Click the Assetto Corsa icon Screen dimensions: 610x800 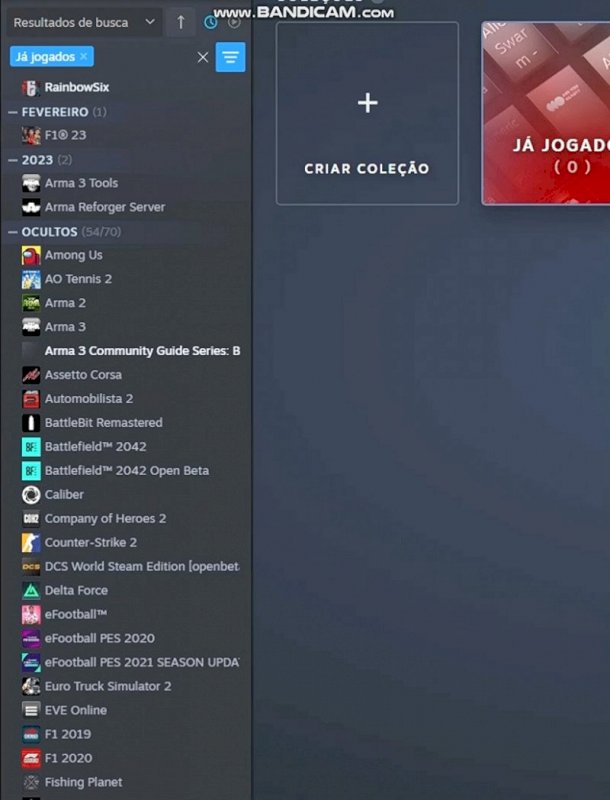click(x=31, y=374)
